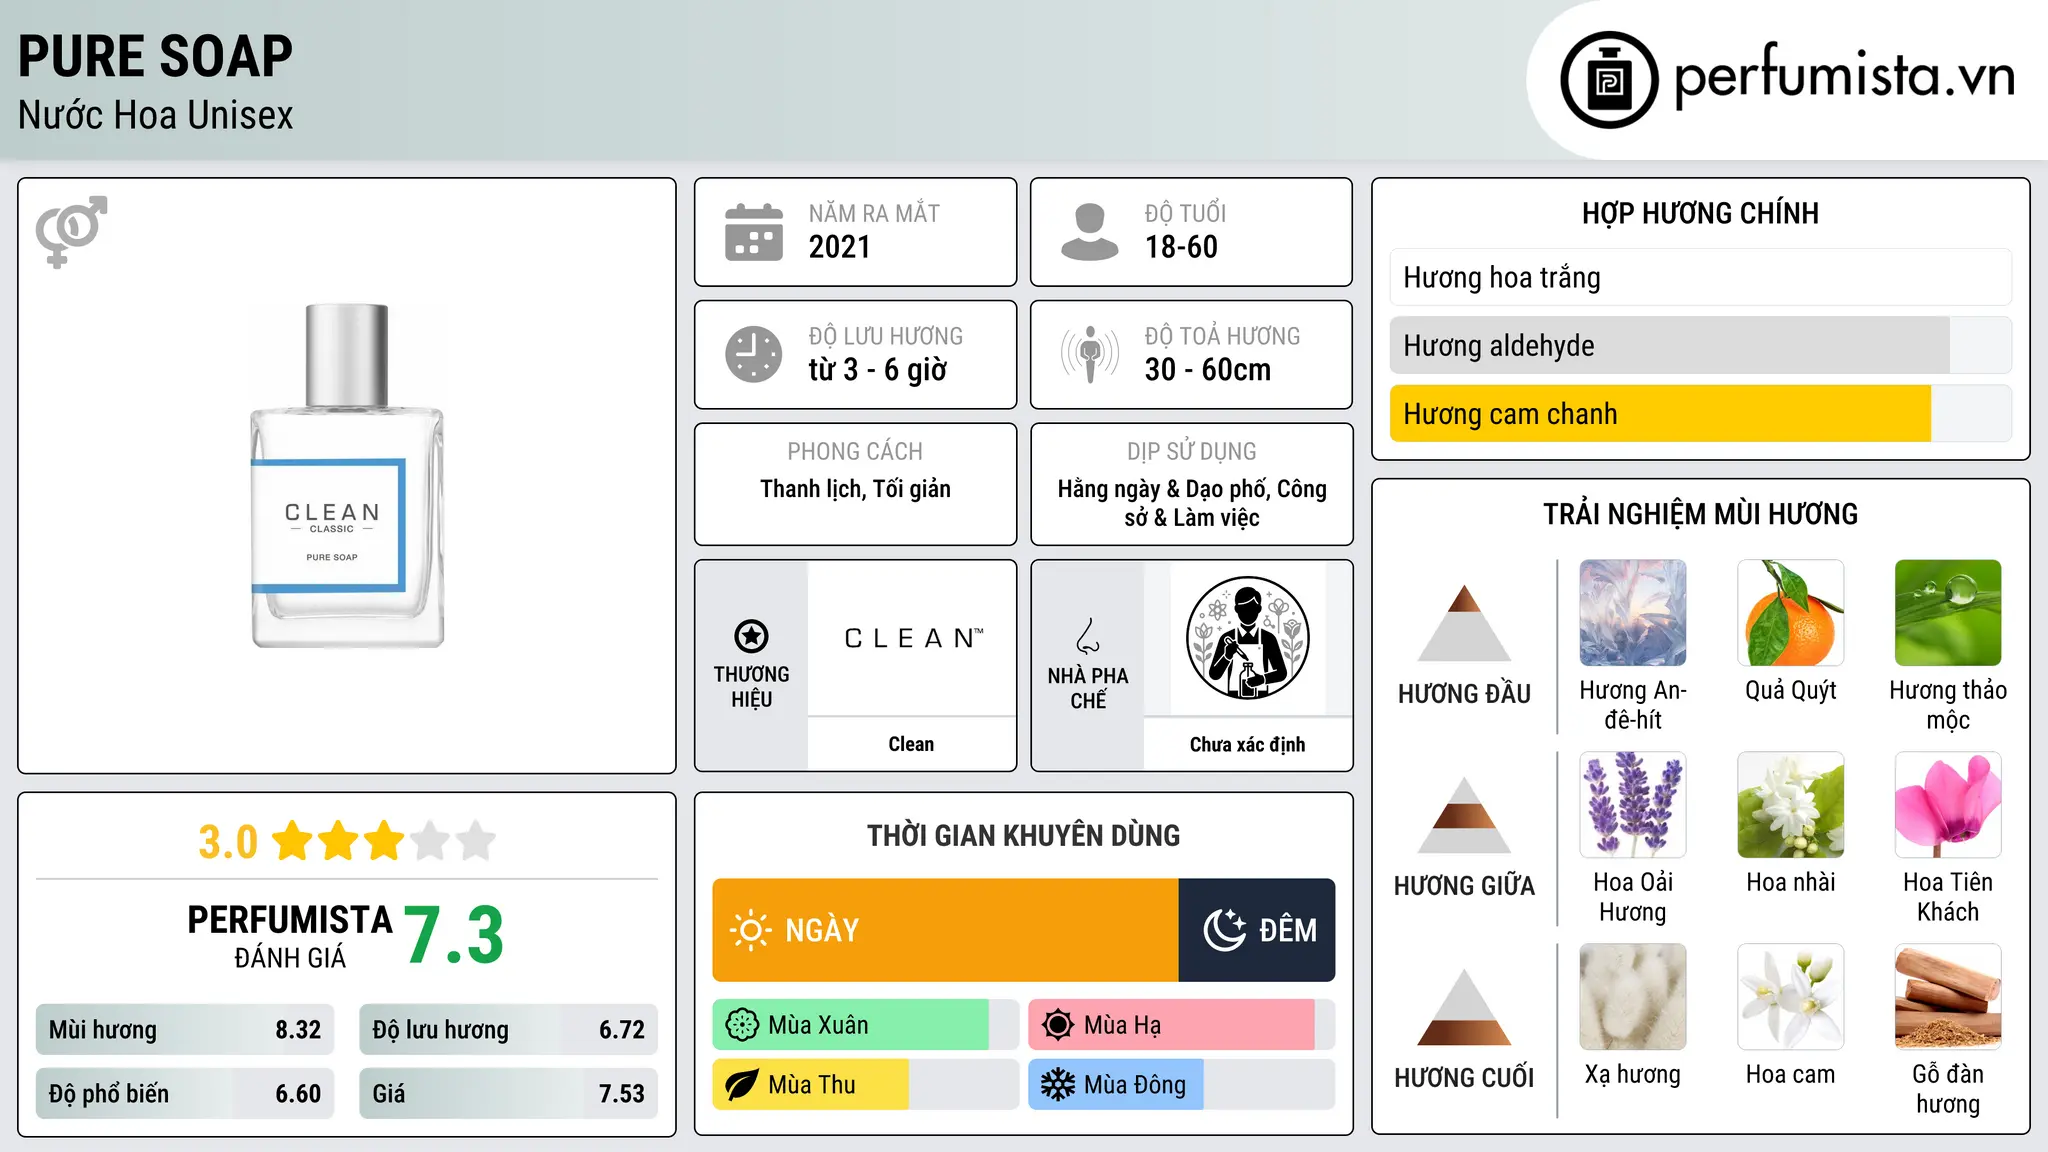Click the orange Ngày daytime bar

coord(946,930)
